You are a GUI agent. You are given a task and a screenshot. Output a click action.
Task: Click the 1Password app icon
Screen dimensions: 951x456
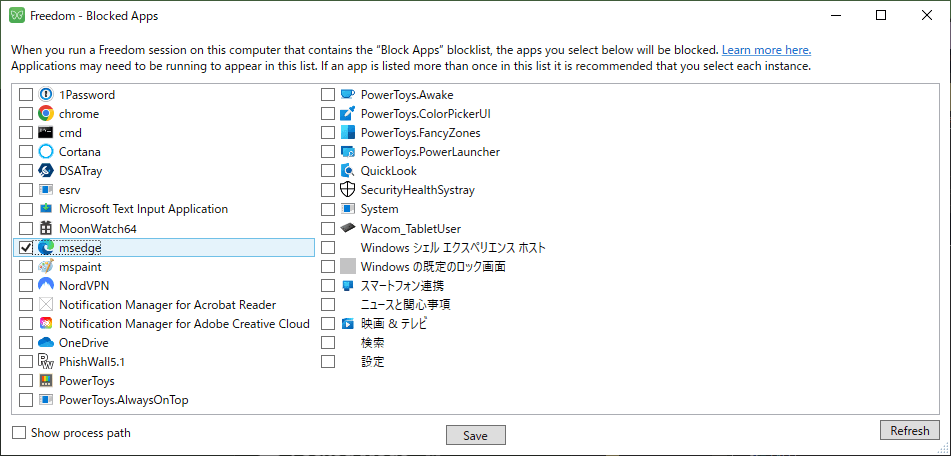pyautogui.click(x=46, y=95)
